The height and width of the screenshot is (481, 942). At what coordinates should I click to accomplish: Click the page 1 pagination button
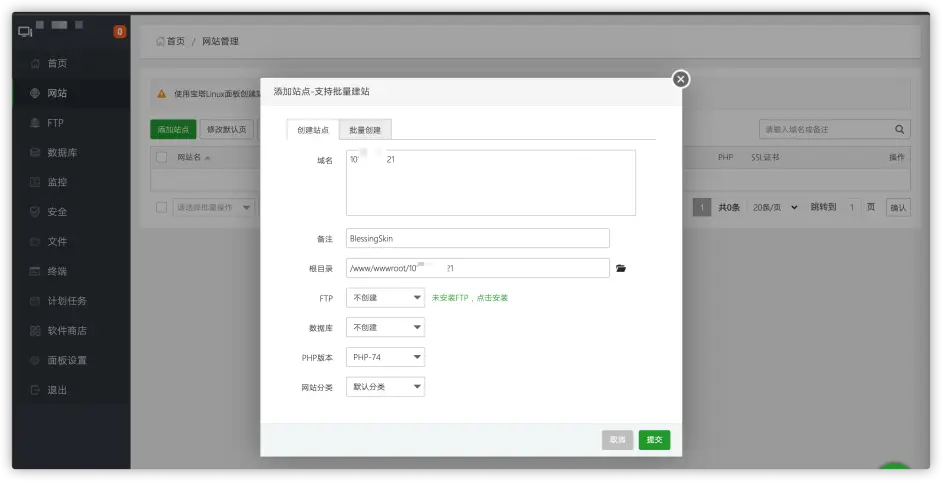pyautogui.click(x=702, y=208)
